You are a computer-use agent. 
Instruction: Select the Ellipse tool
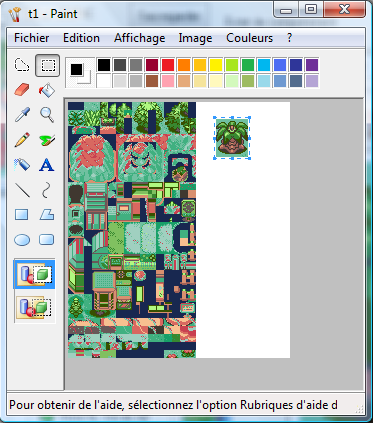point(22,240)
